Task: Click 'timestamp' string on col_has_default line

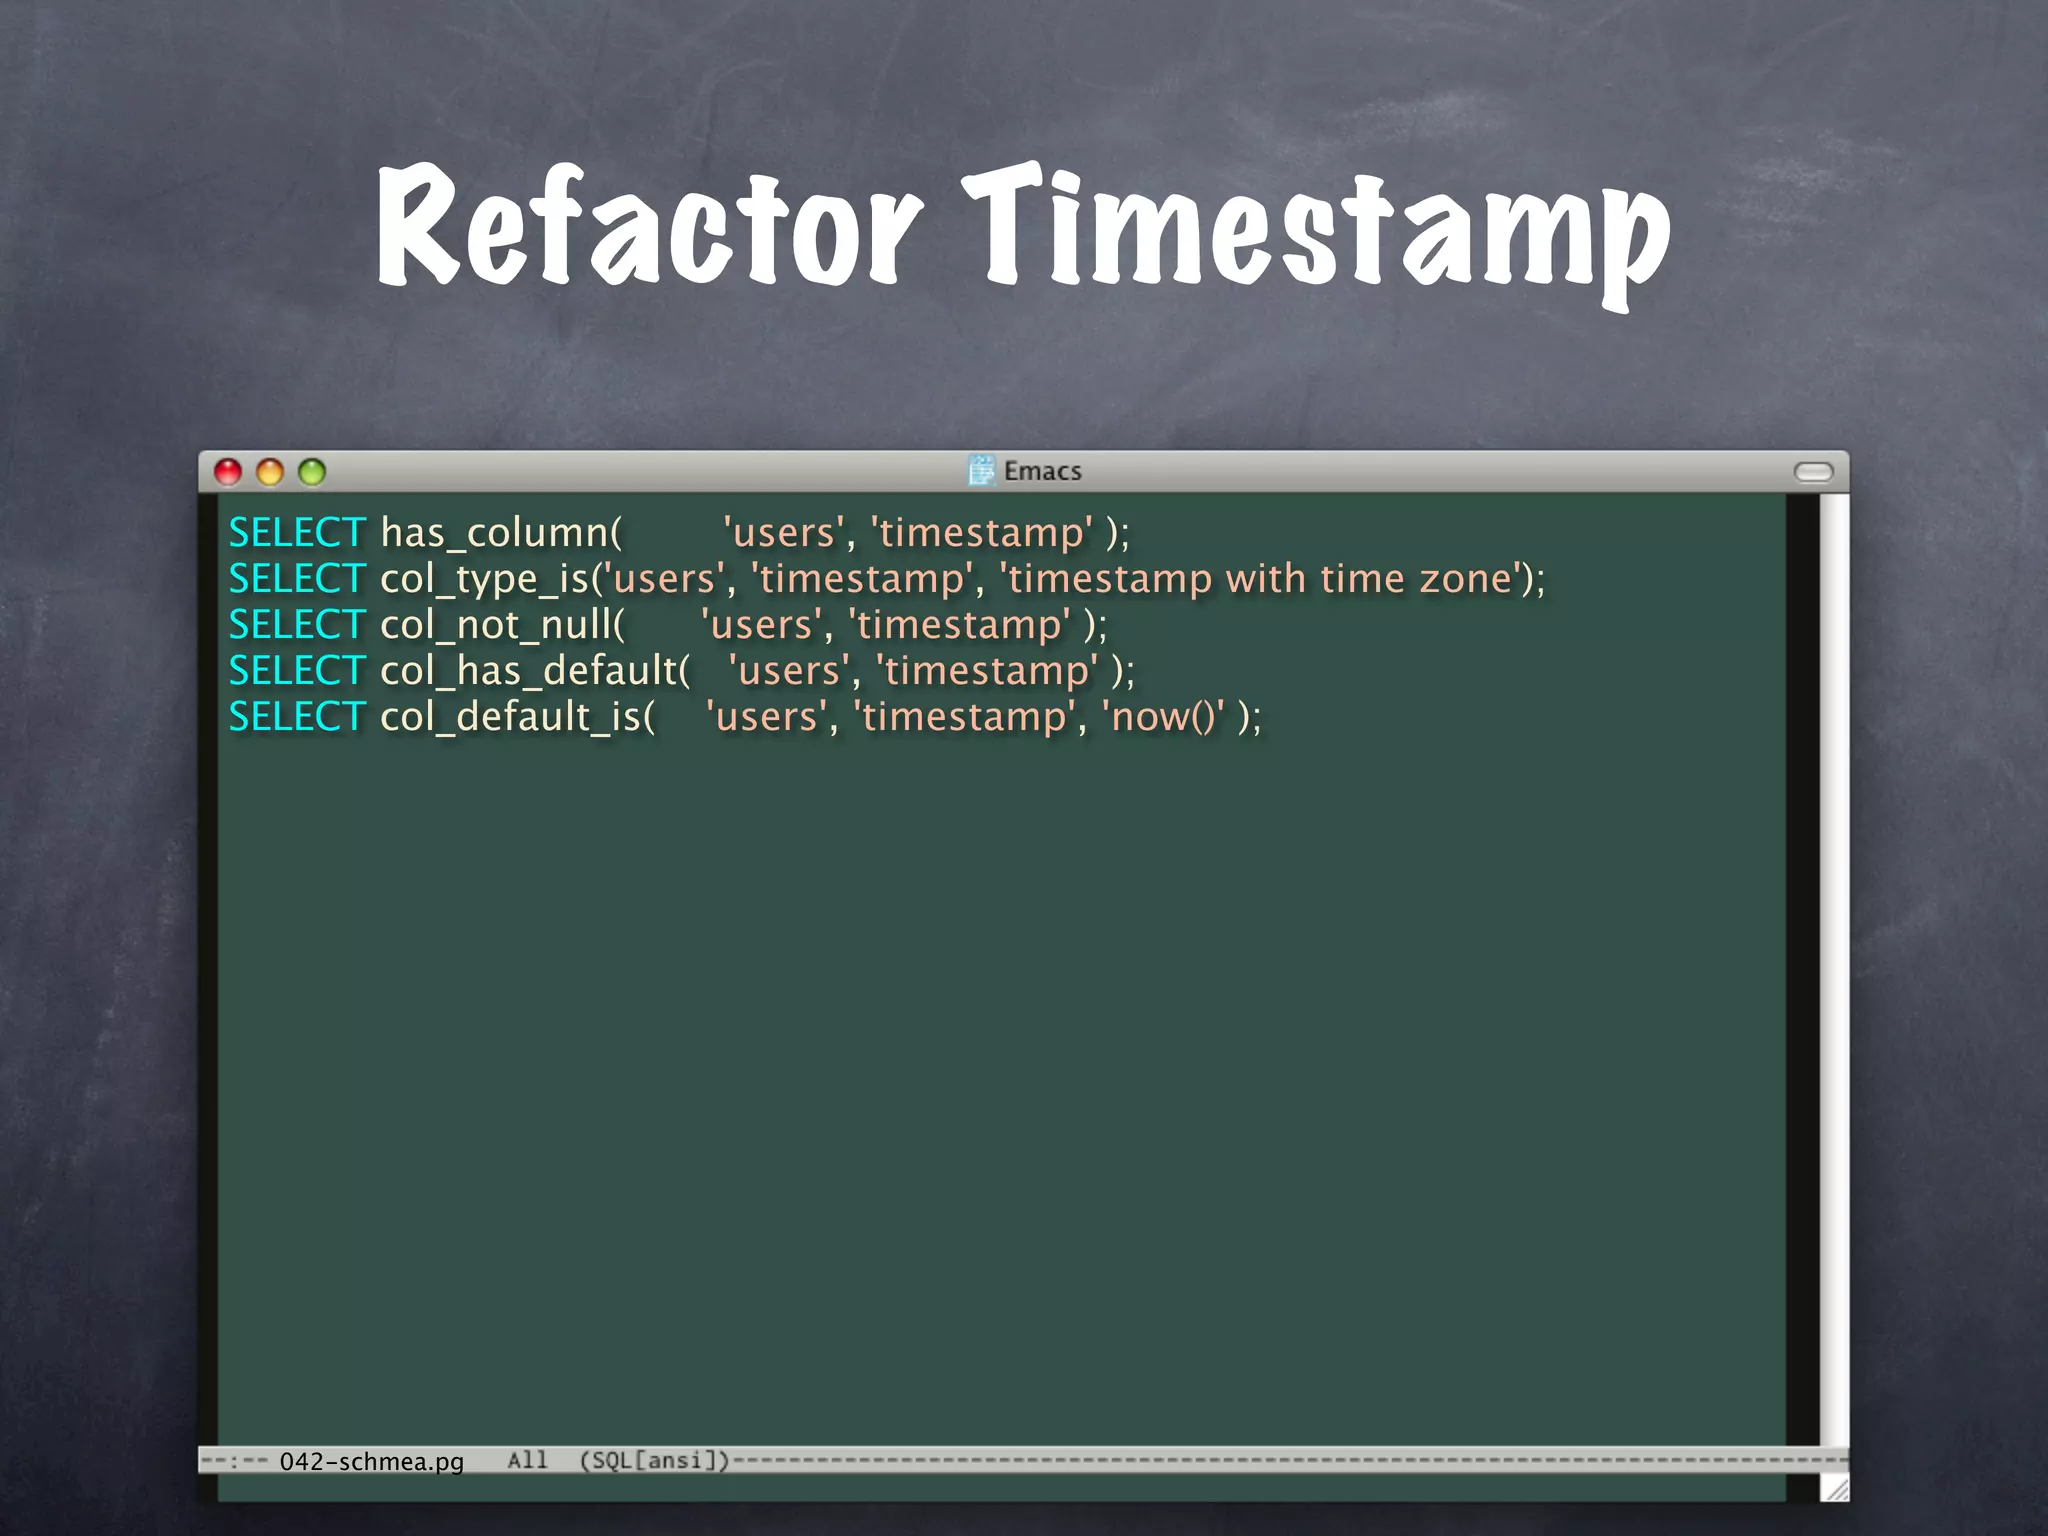Action: [x=987, y=671]
